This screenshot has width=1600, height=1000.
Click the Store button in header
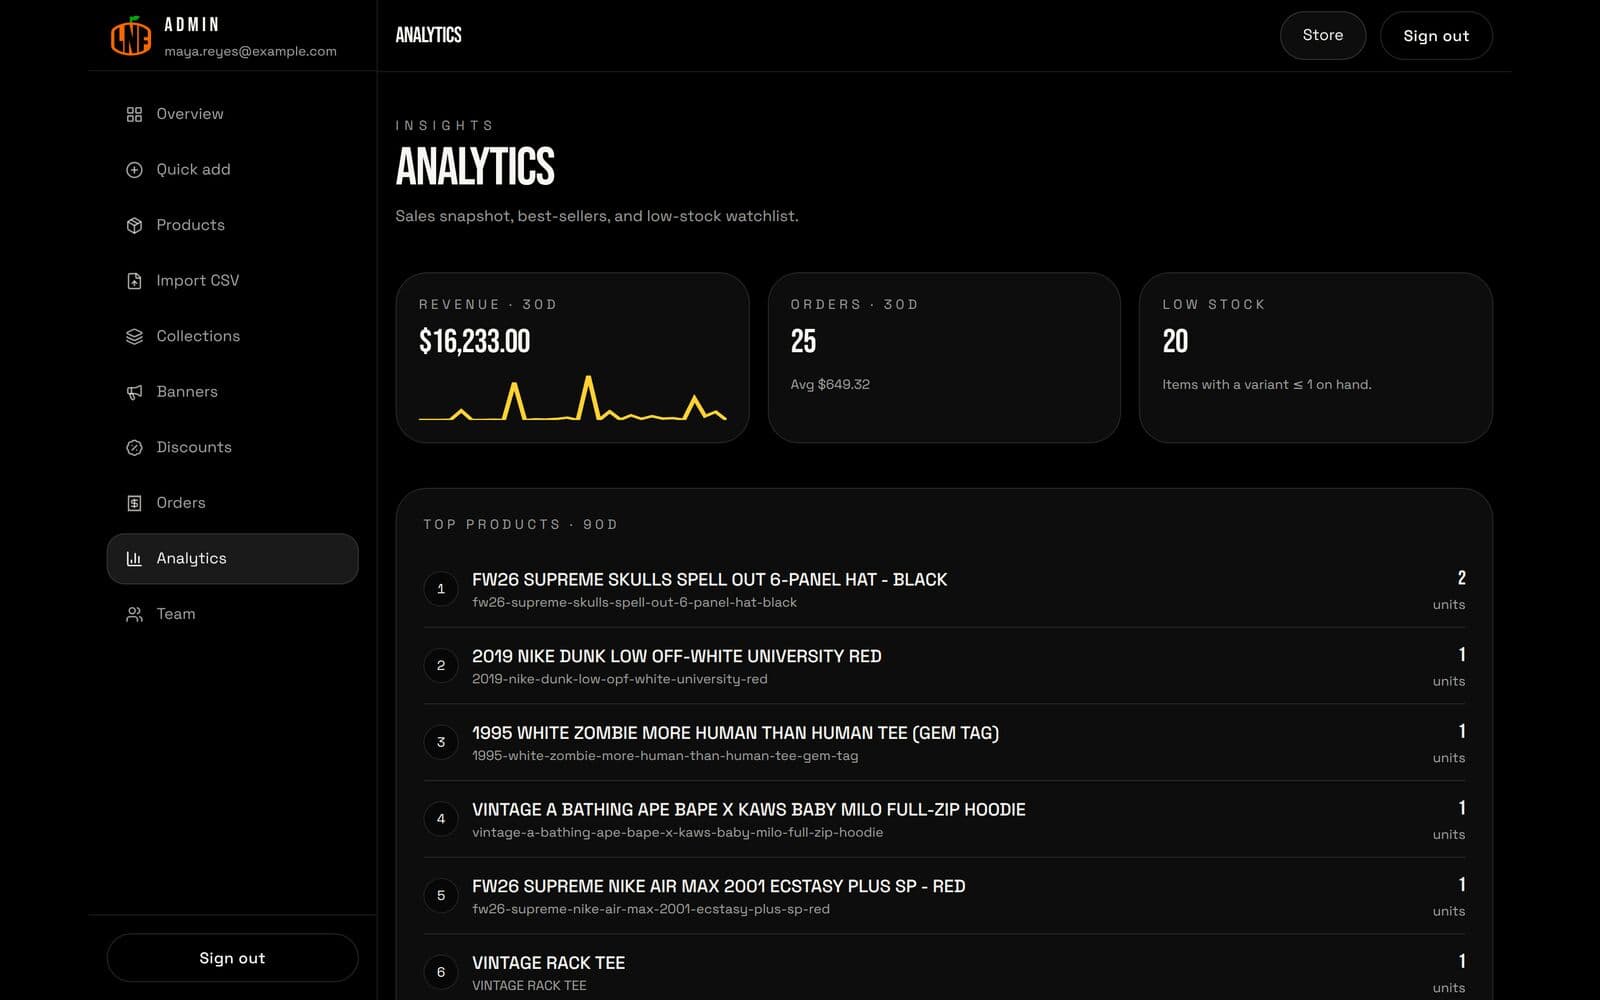pyautogui.click(x=1322, y=35)
